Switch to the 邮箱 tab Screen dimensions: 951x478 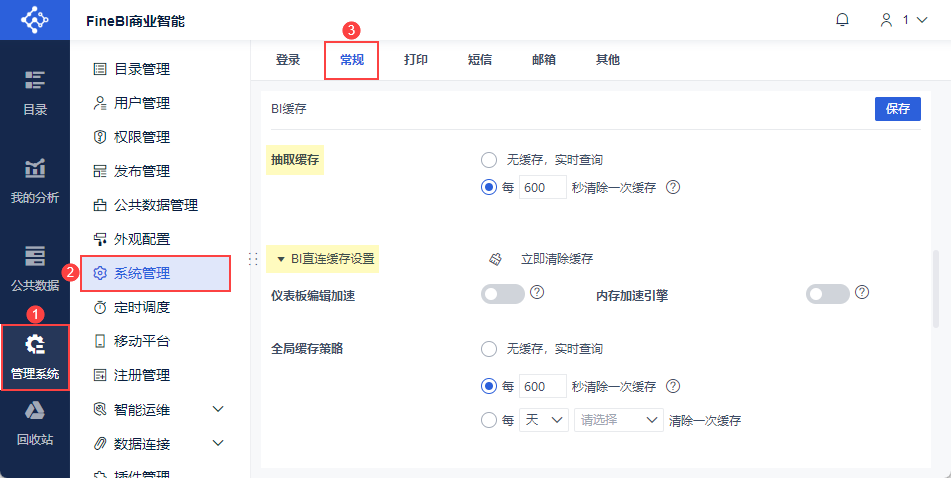544,60
